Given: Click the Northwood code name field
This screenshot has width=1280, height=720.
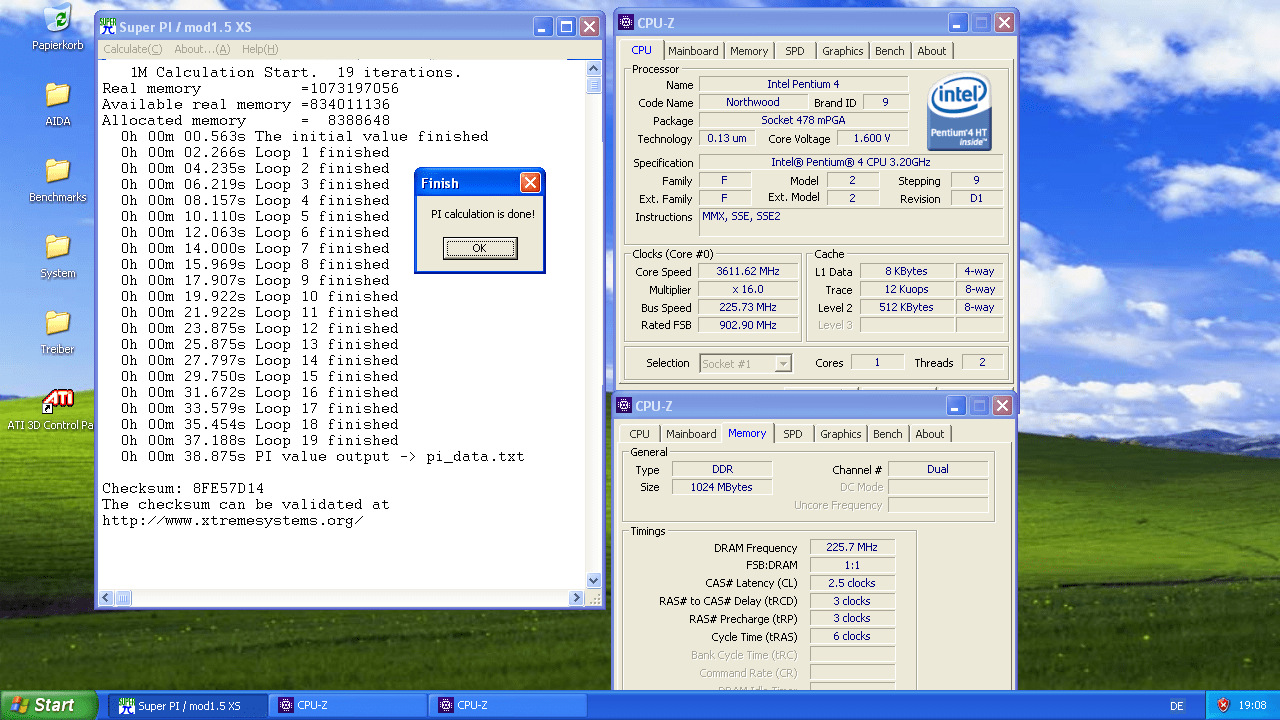Looking at the screenshot, I should pos(753,102).
